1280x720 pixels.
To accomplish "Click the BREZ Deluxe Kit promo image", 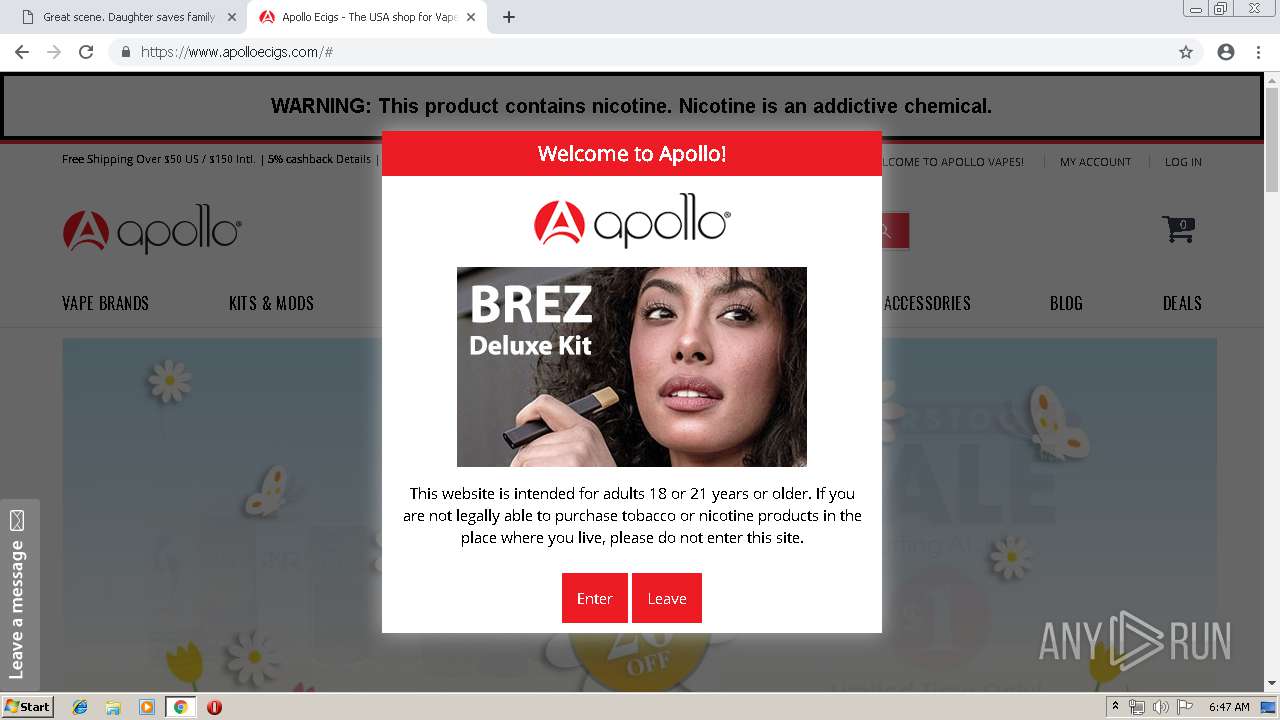I will (632, 367).
